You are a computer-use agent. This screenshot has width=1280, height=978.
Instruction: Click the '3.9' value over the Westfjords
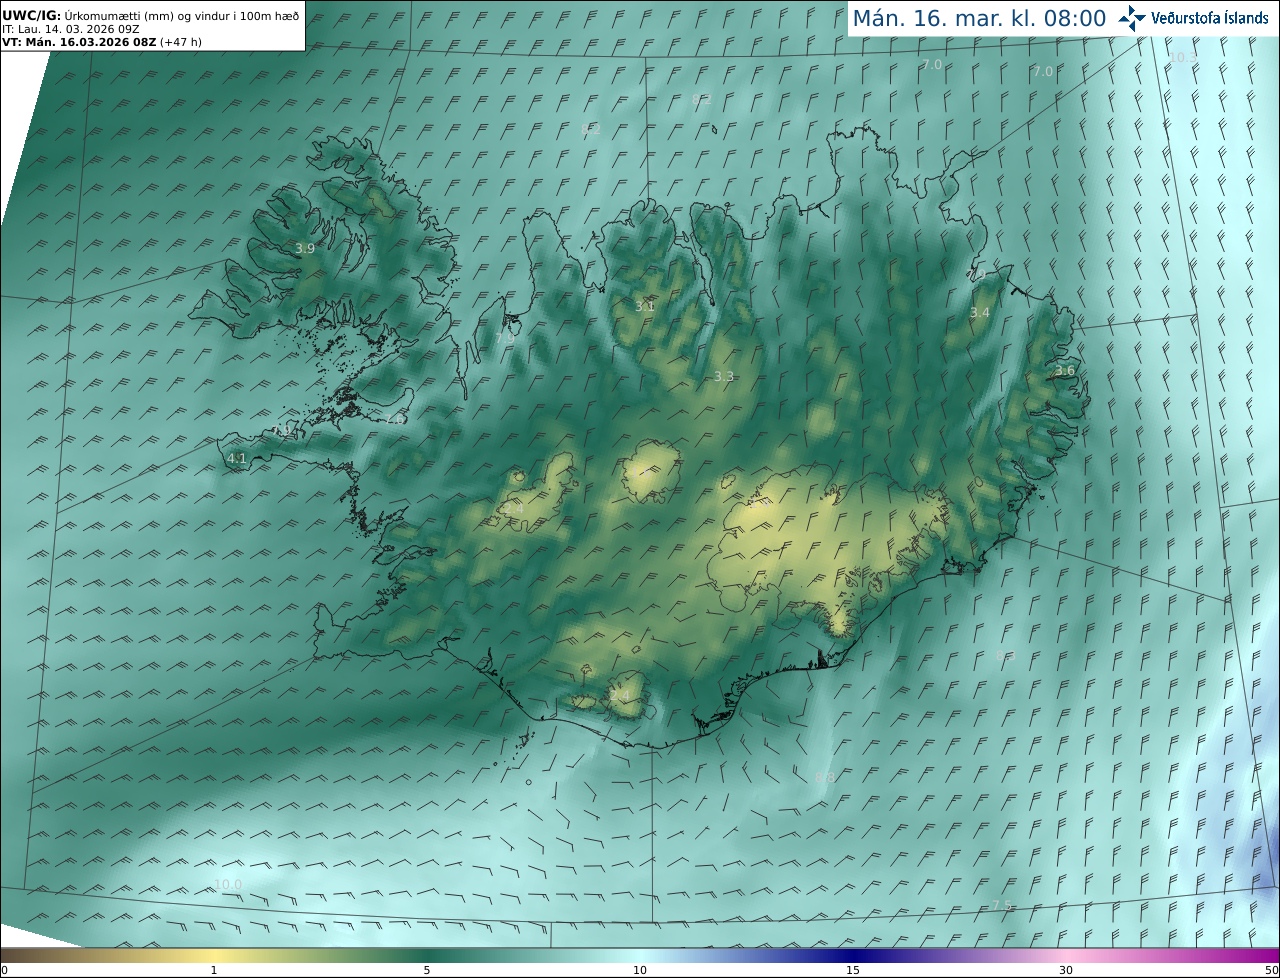pyautogui.click(x=305, y=248)
